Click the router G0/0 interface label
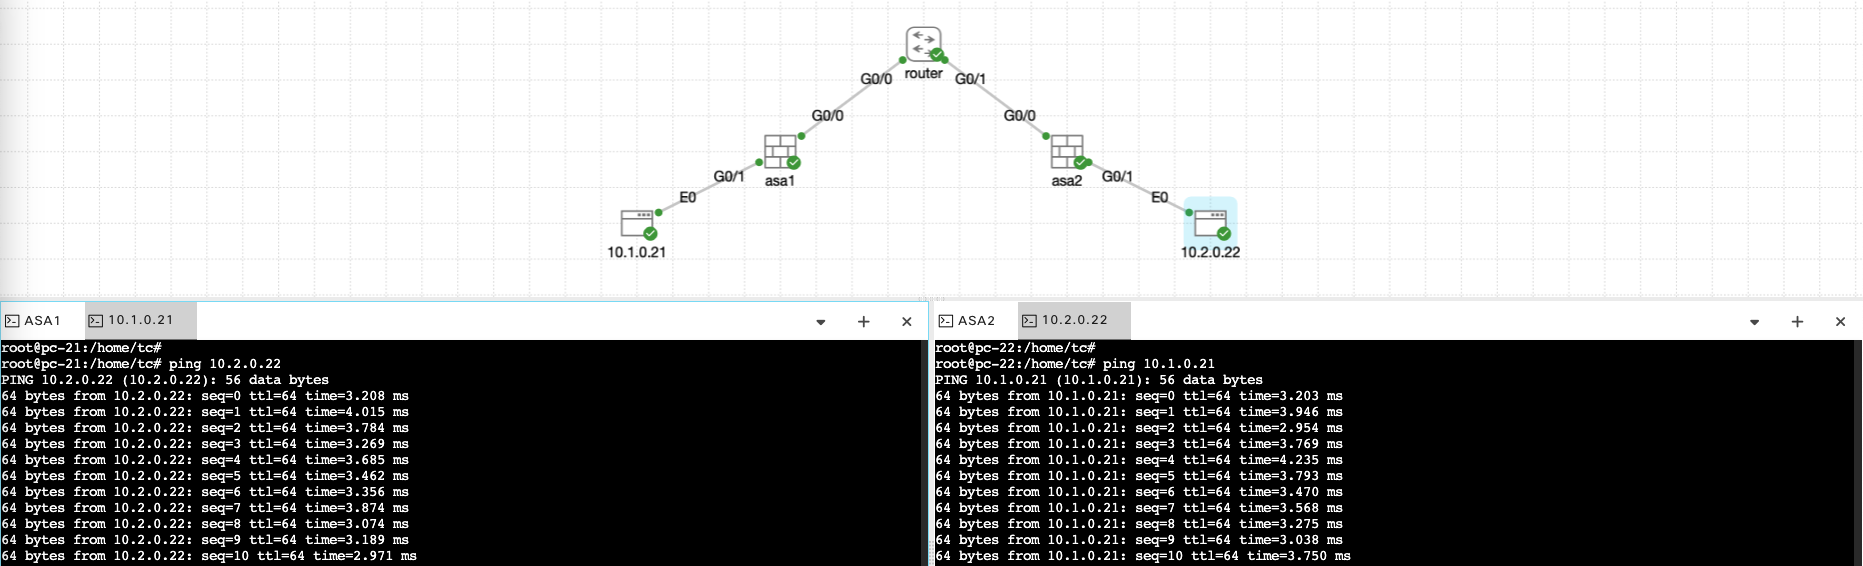1863x566 pixels. coord(876,79)
